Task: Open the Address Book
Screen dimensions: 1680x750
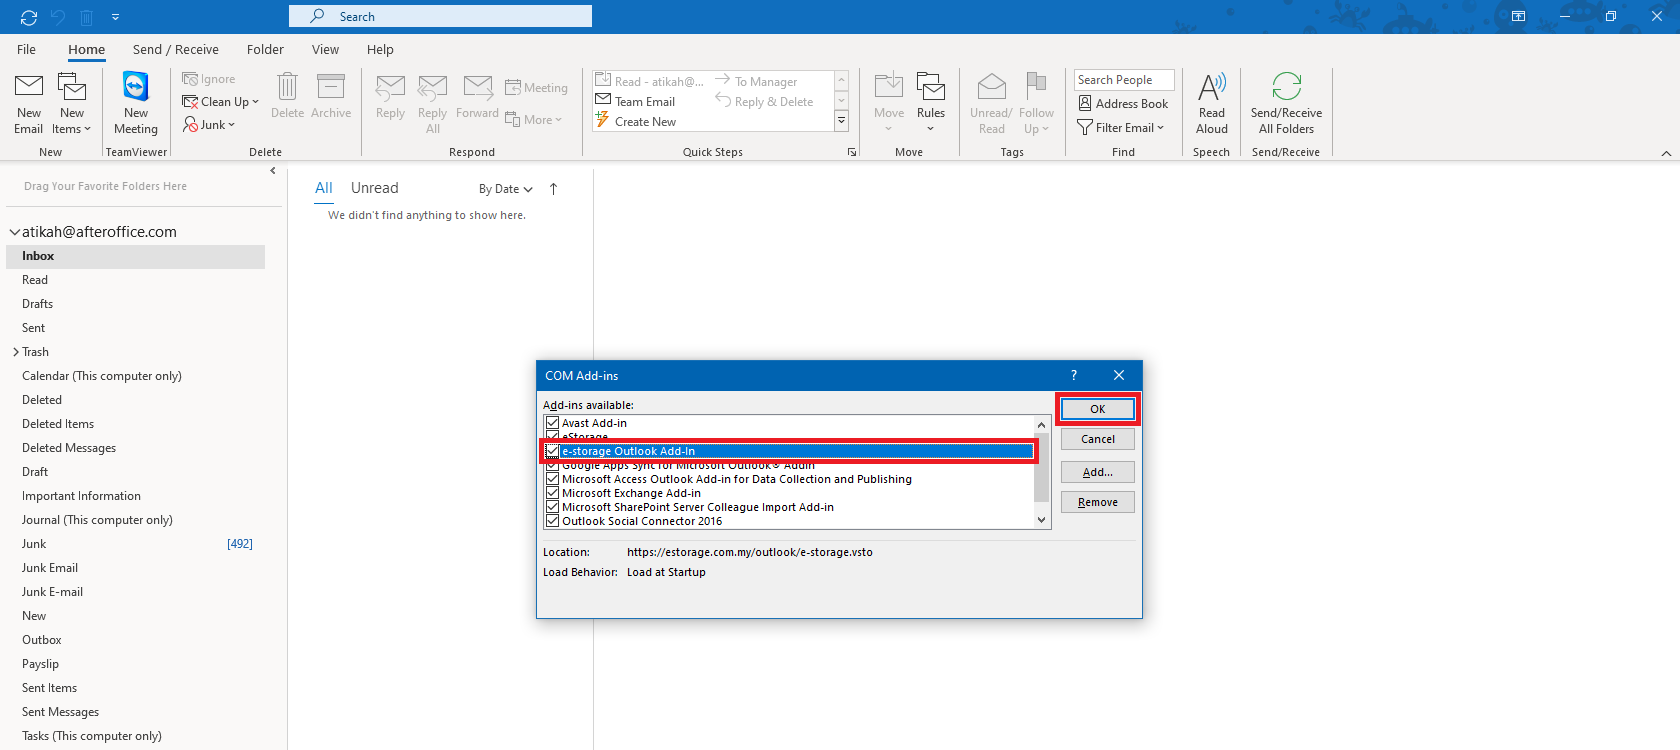Action: [1123, 104]
